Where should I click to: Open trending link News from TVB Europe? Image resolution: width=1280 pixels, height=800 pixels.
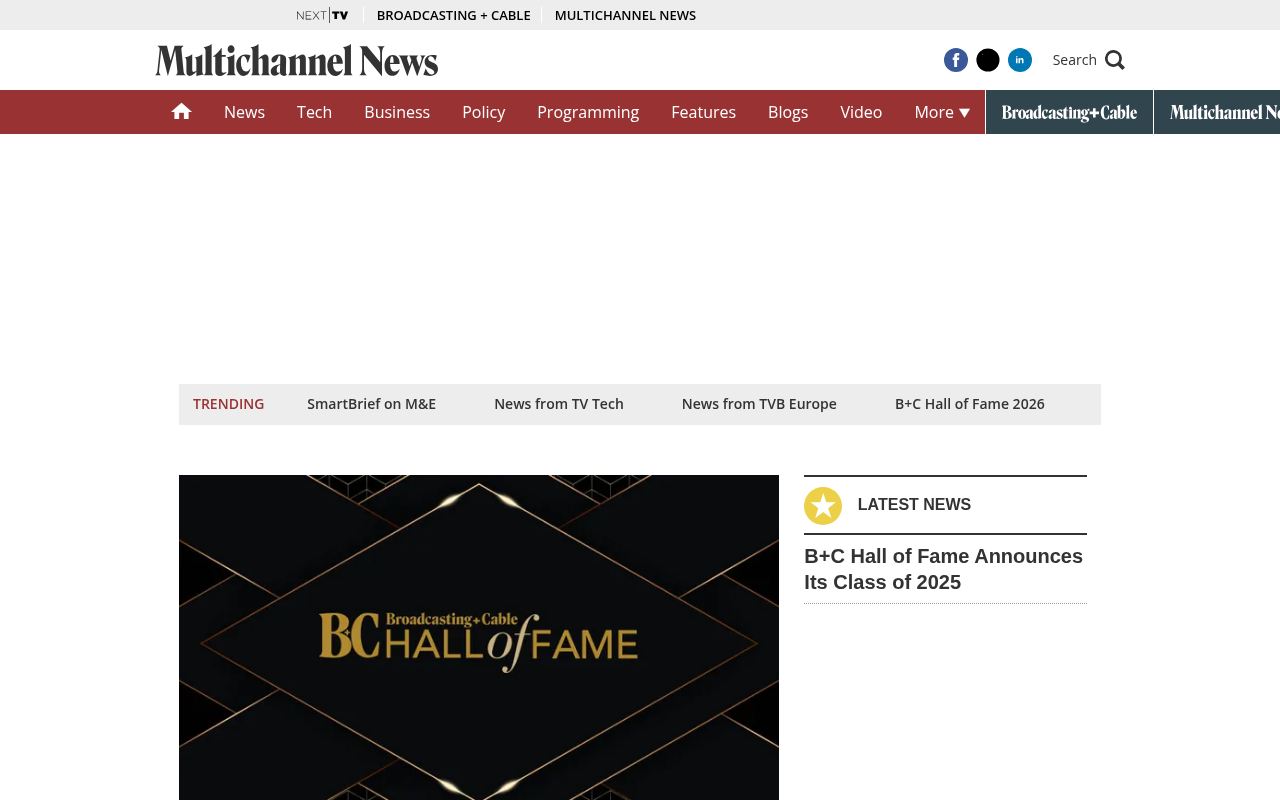click(x=759, y=404)
